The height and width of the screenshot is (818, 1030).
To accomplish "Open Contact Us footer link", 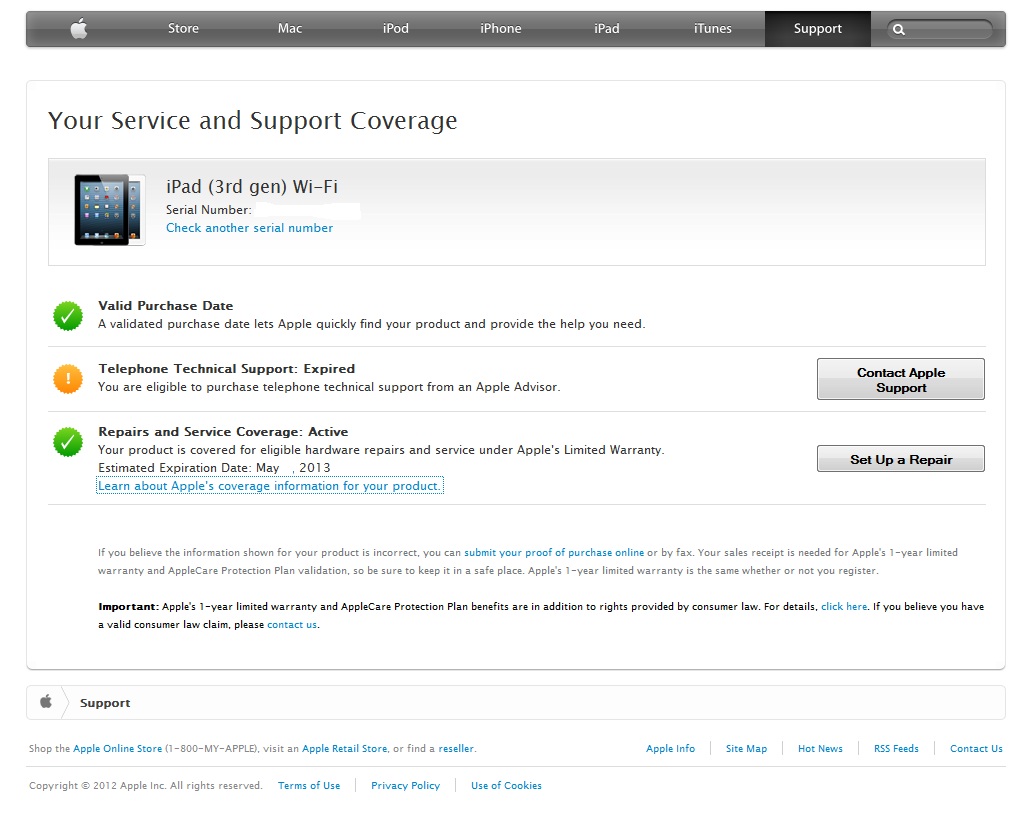I will tap(976, 748).
